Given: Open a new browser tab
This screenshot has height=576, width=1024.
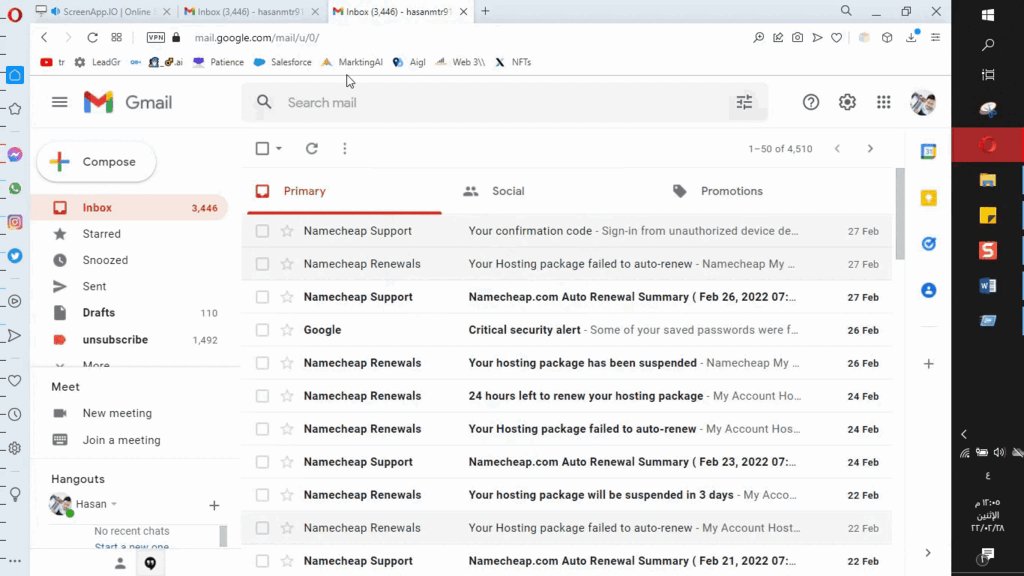Looking at the screenshot, I should coord(485,11).
